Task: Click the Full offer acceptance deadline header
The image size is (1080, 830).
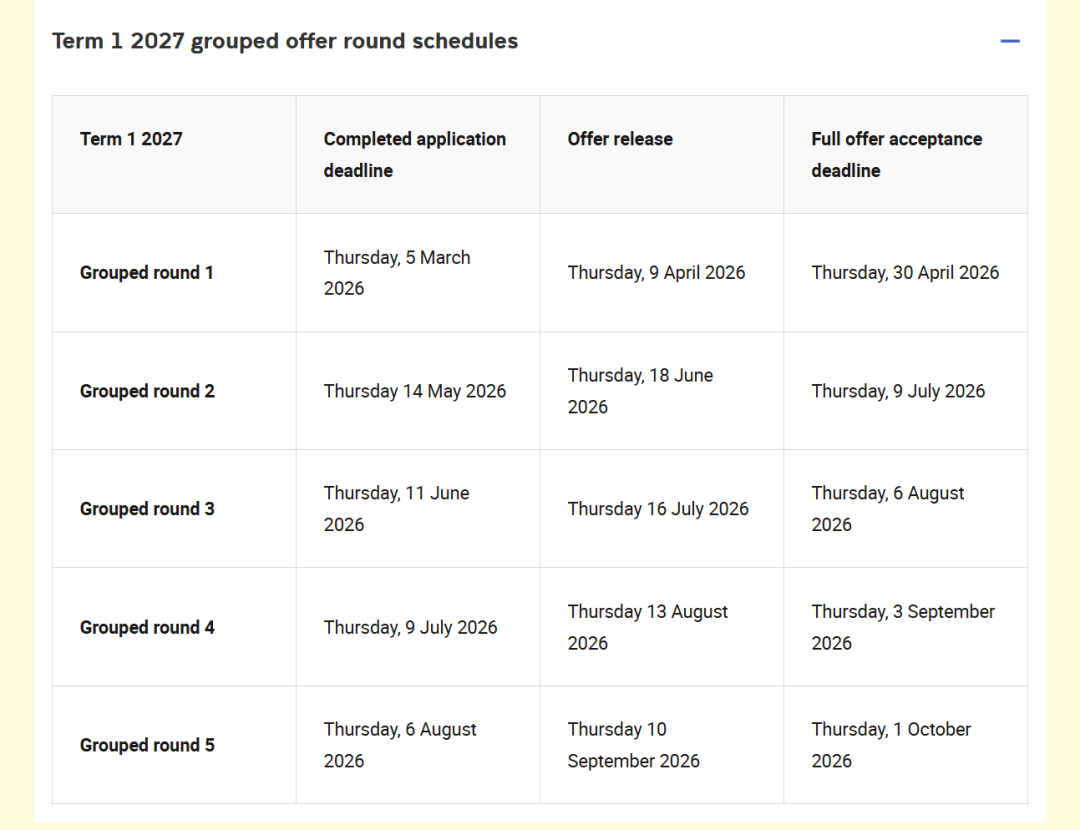Action: 896,154
